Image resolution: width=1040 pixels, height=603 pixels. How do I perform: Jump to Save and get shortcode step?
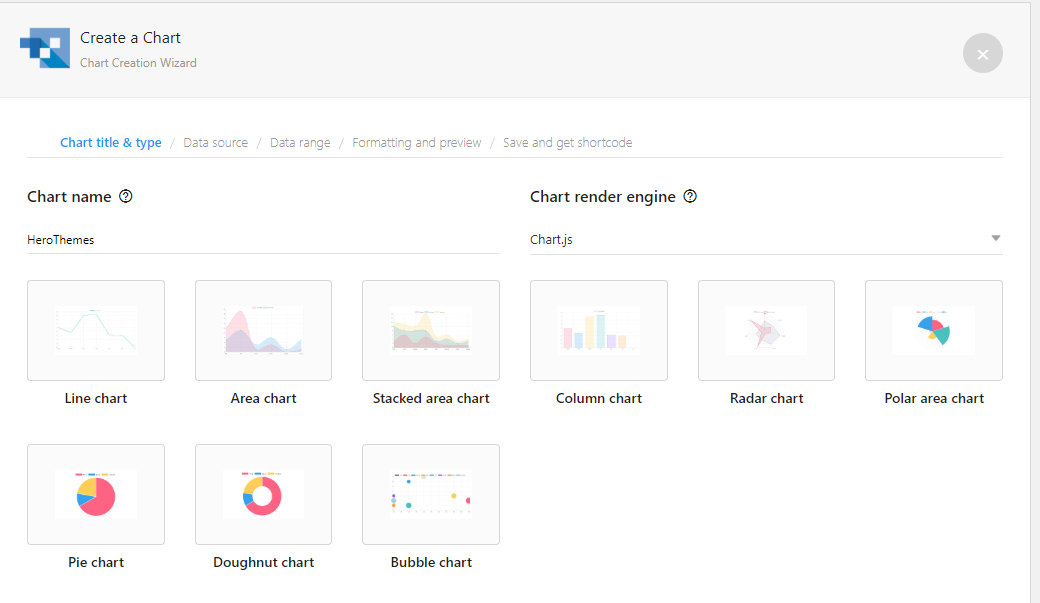point(567,143)
